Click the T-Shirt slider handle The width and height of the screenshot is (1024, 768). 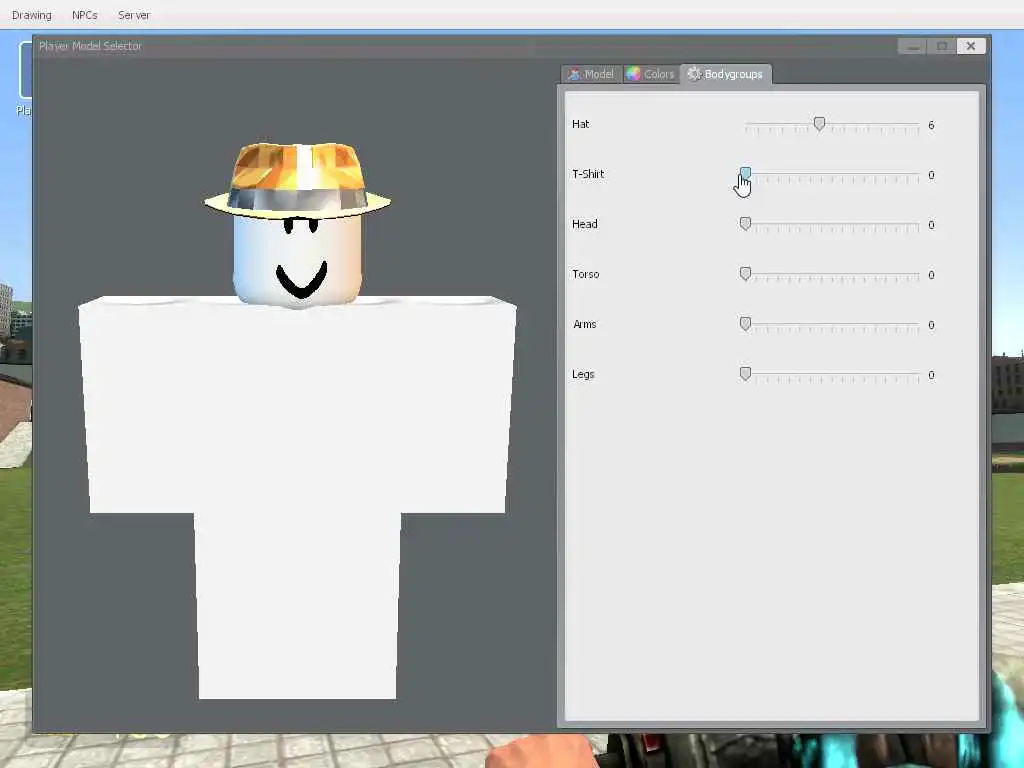click(x=745, y=173)
